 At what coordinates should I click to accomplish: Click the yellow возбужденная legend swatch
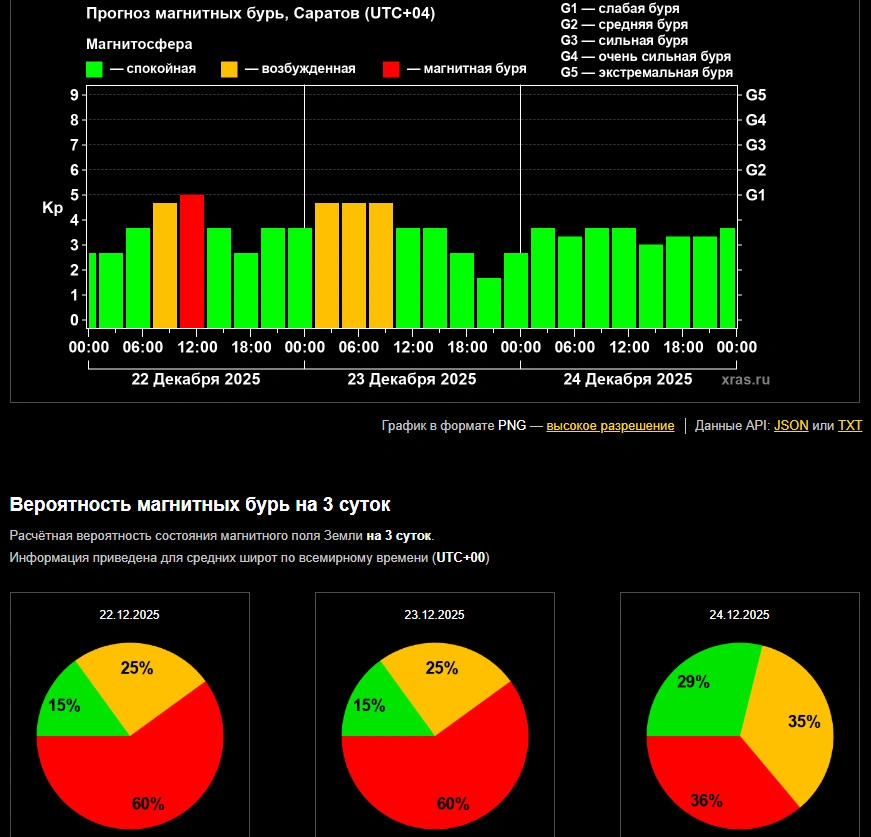click(229, 69)
